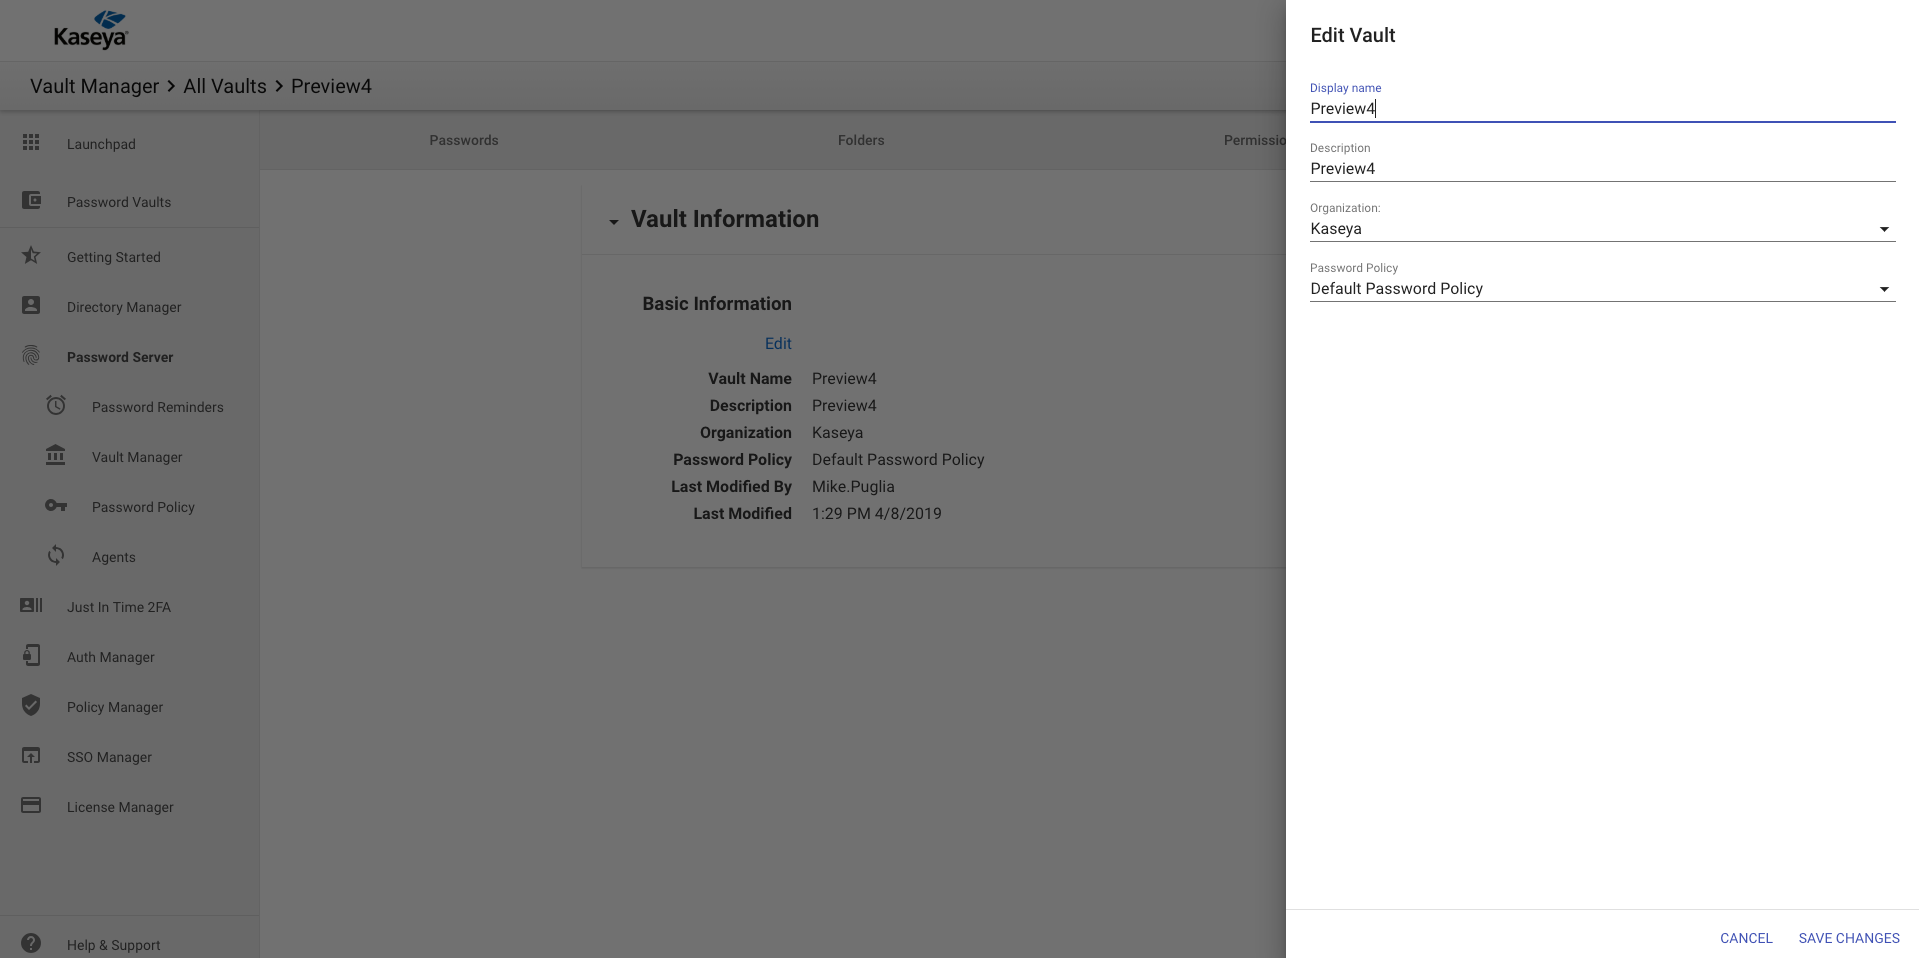
Task: Click the Edit link under Basic Information
Action: point(778,343)
